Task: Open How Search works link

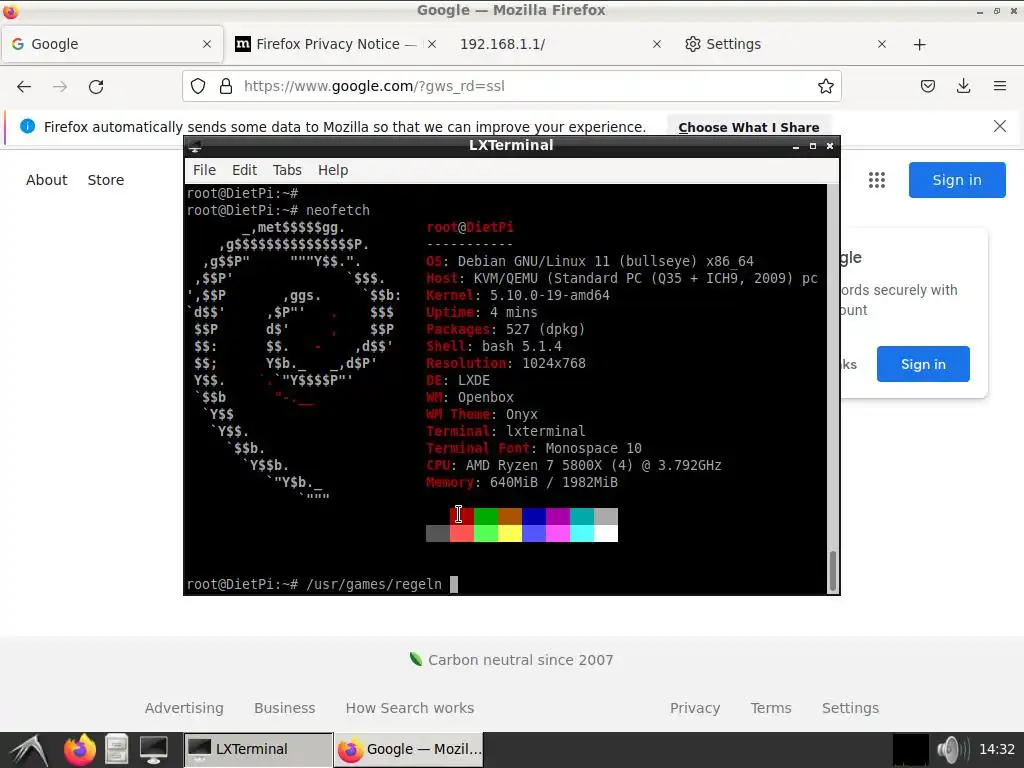Action: (410, 708)
